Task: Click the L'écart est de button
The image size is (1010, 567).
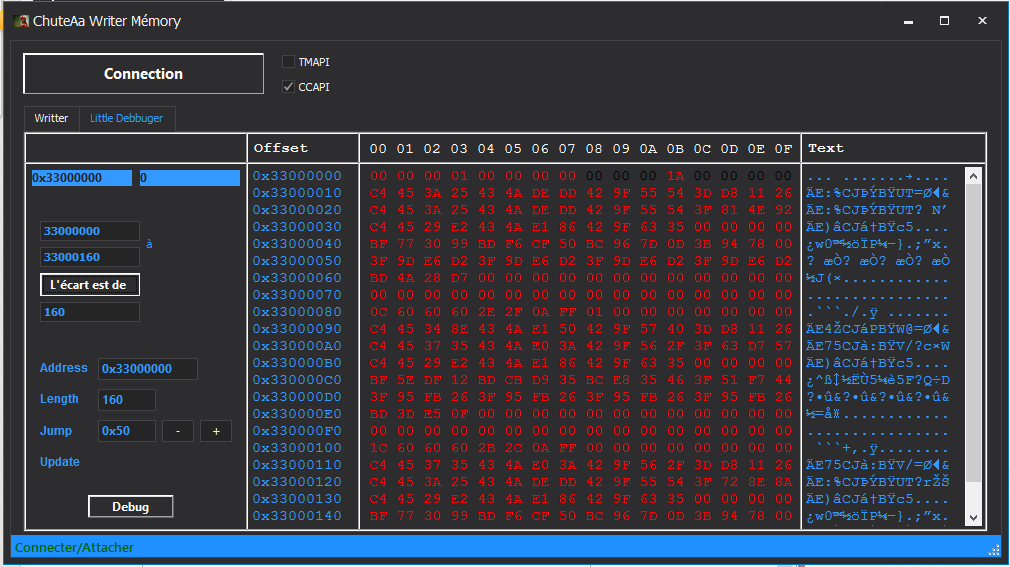Action: tap(90, 285)
